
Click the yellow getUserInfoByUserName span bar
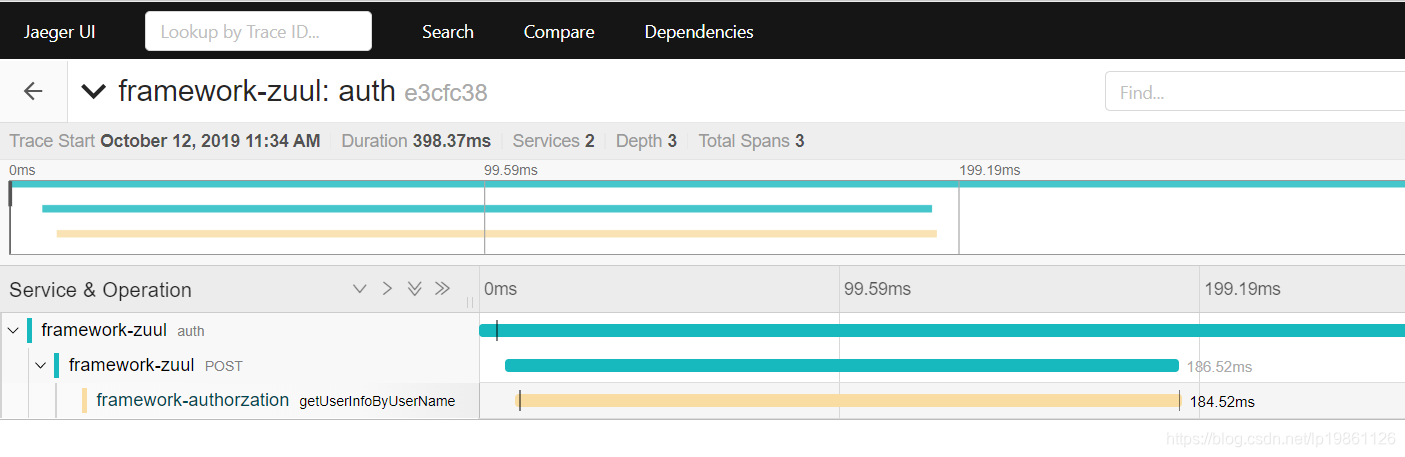point(848,401)
